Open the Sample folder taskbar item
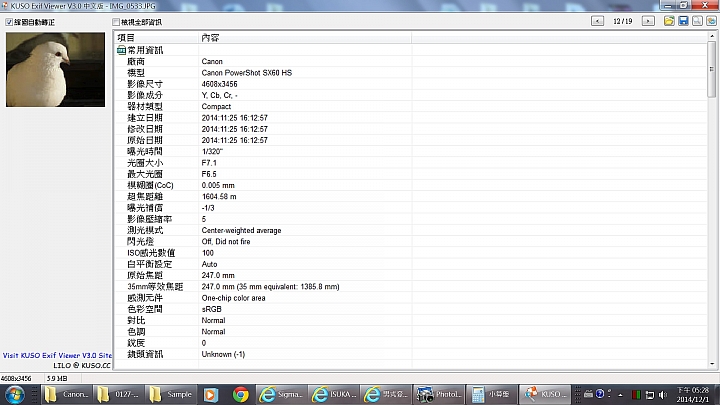The height and width of the screenshot is (405, 720). (172, 394)
